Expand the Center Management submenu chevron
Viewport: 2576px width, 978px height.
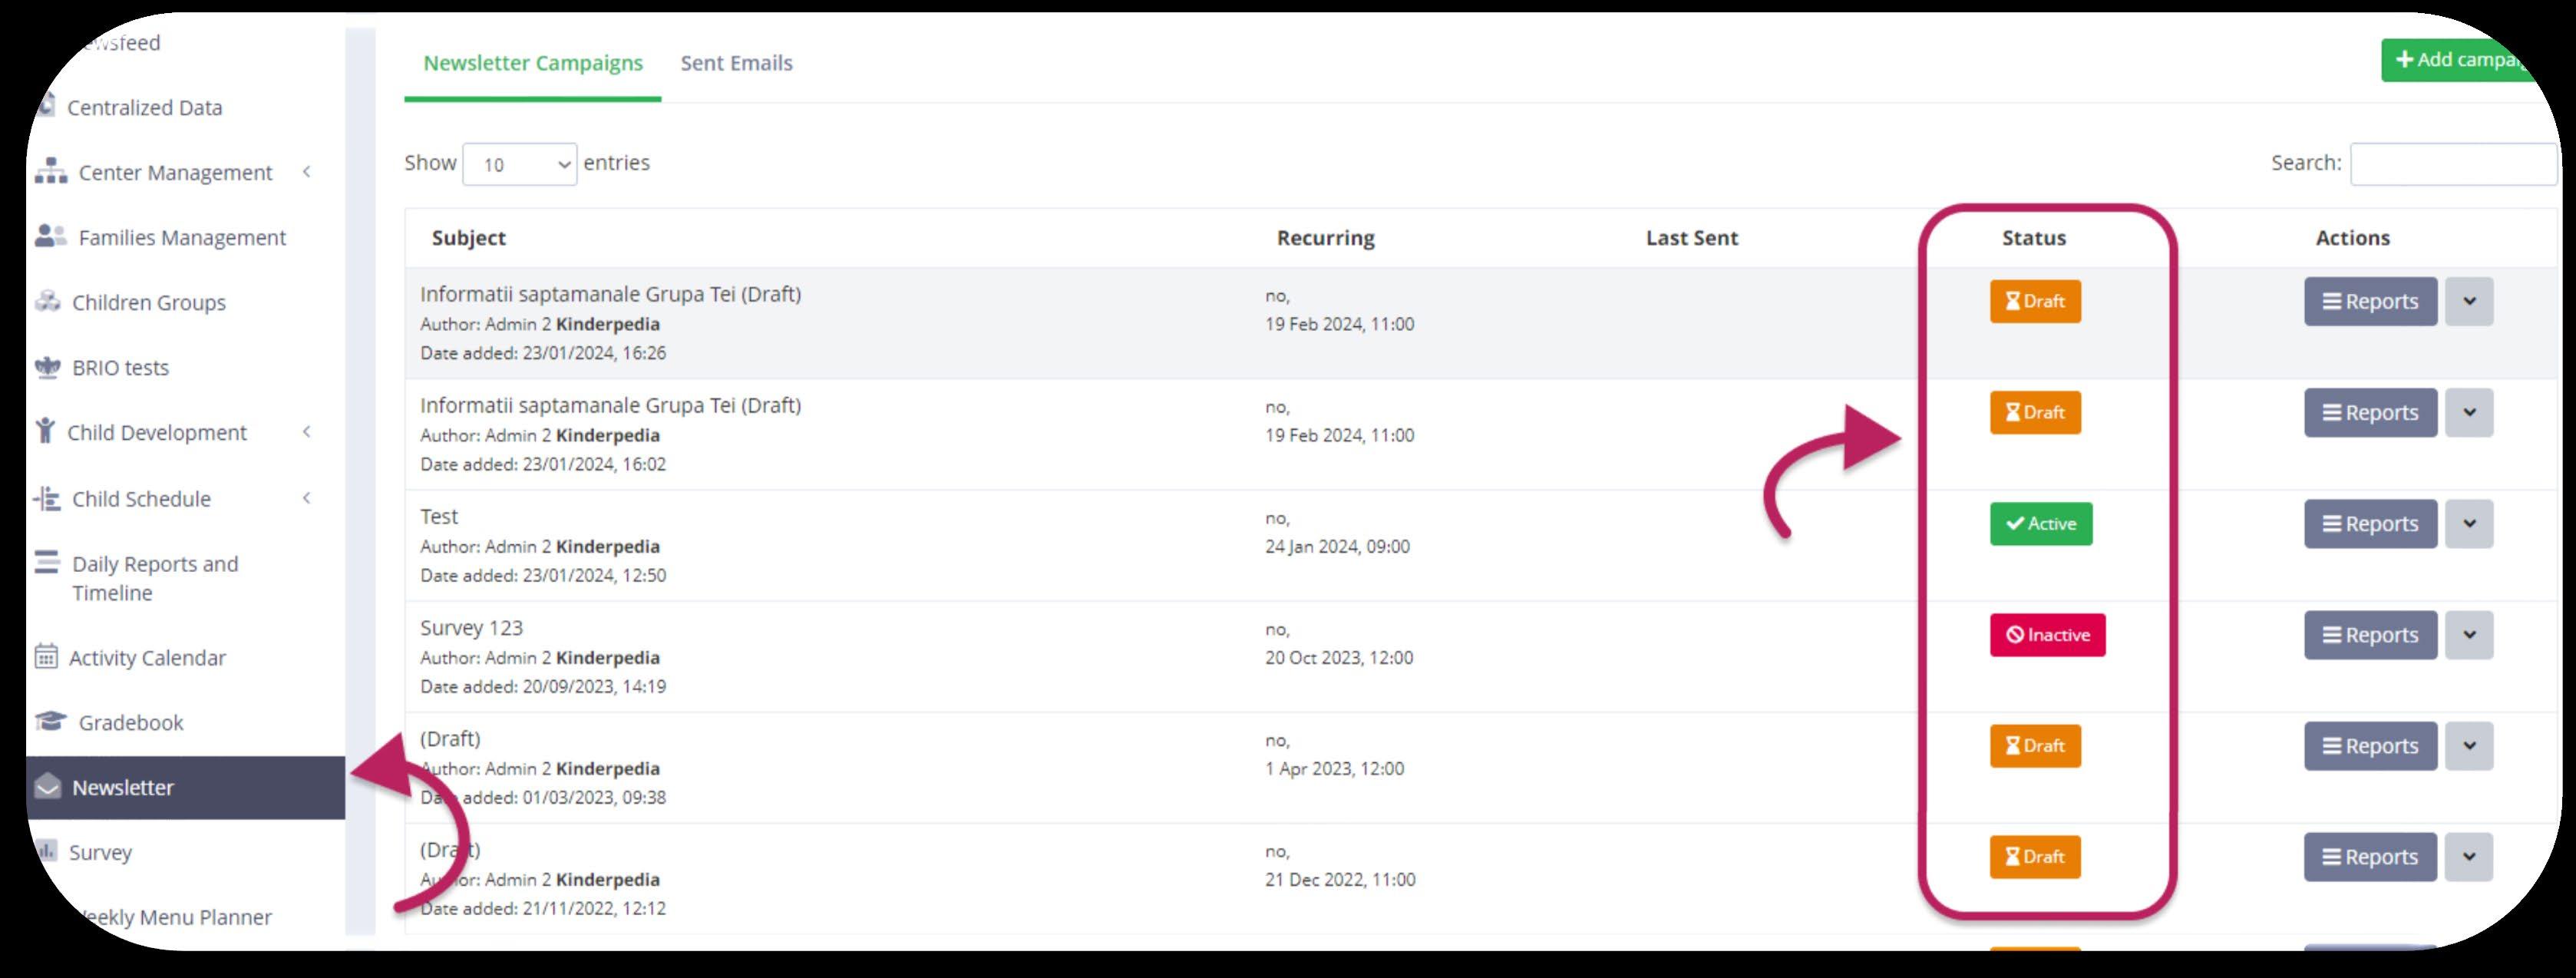point(307,172)
